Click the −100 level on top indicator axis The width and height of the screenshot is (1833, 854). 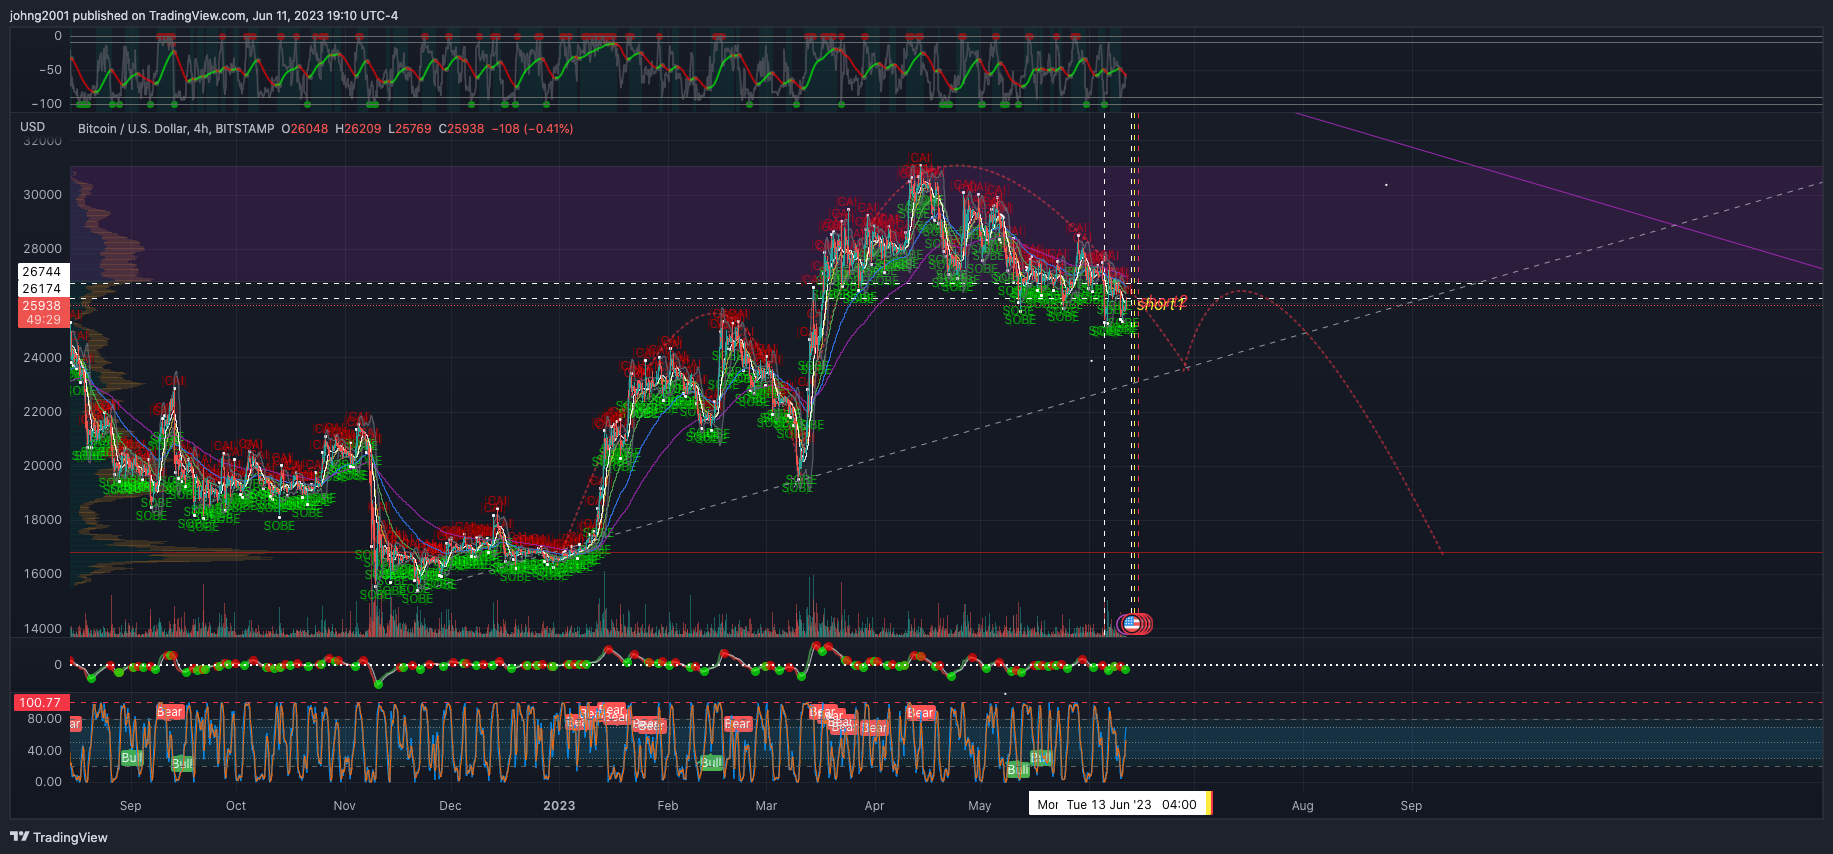tap(46, 104)
